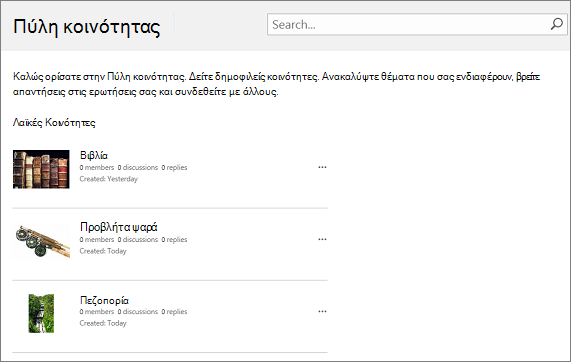Click the search magnifier icon
The width and height of the screenshot is (571, 362).
pyautogui.click(x=556, y=24)
